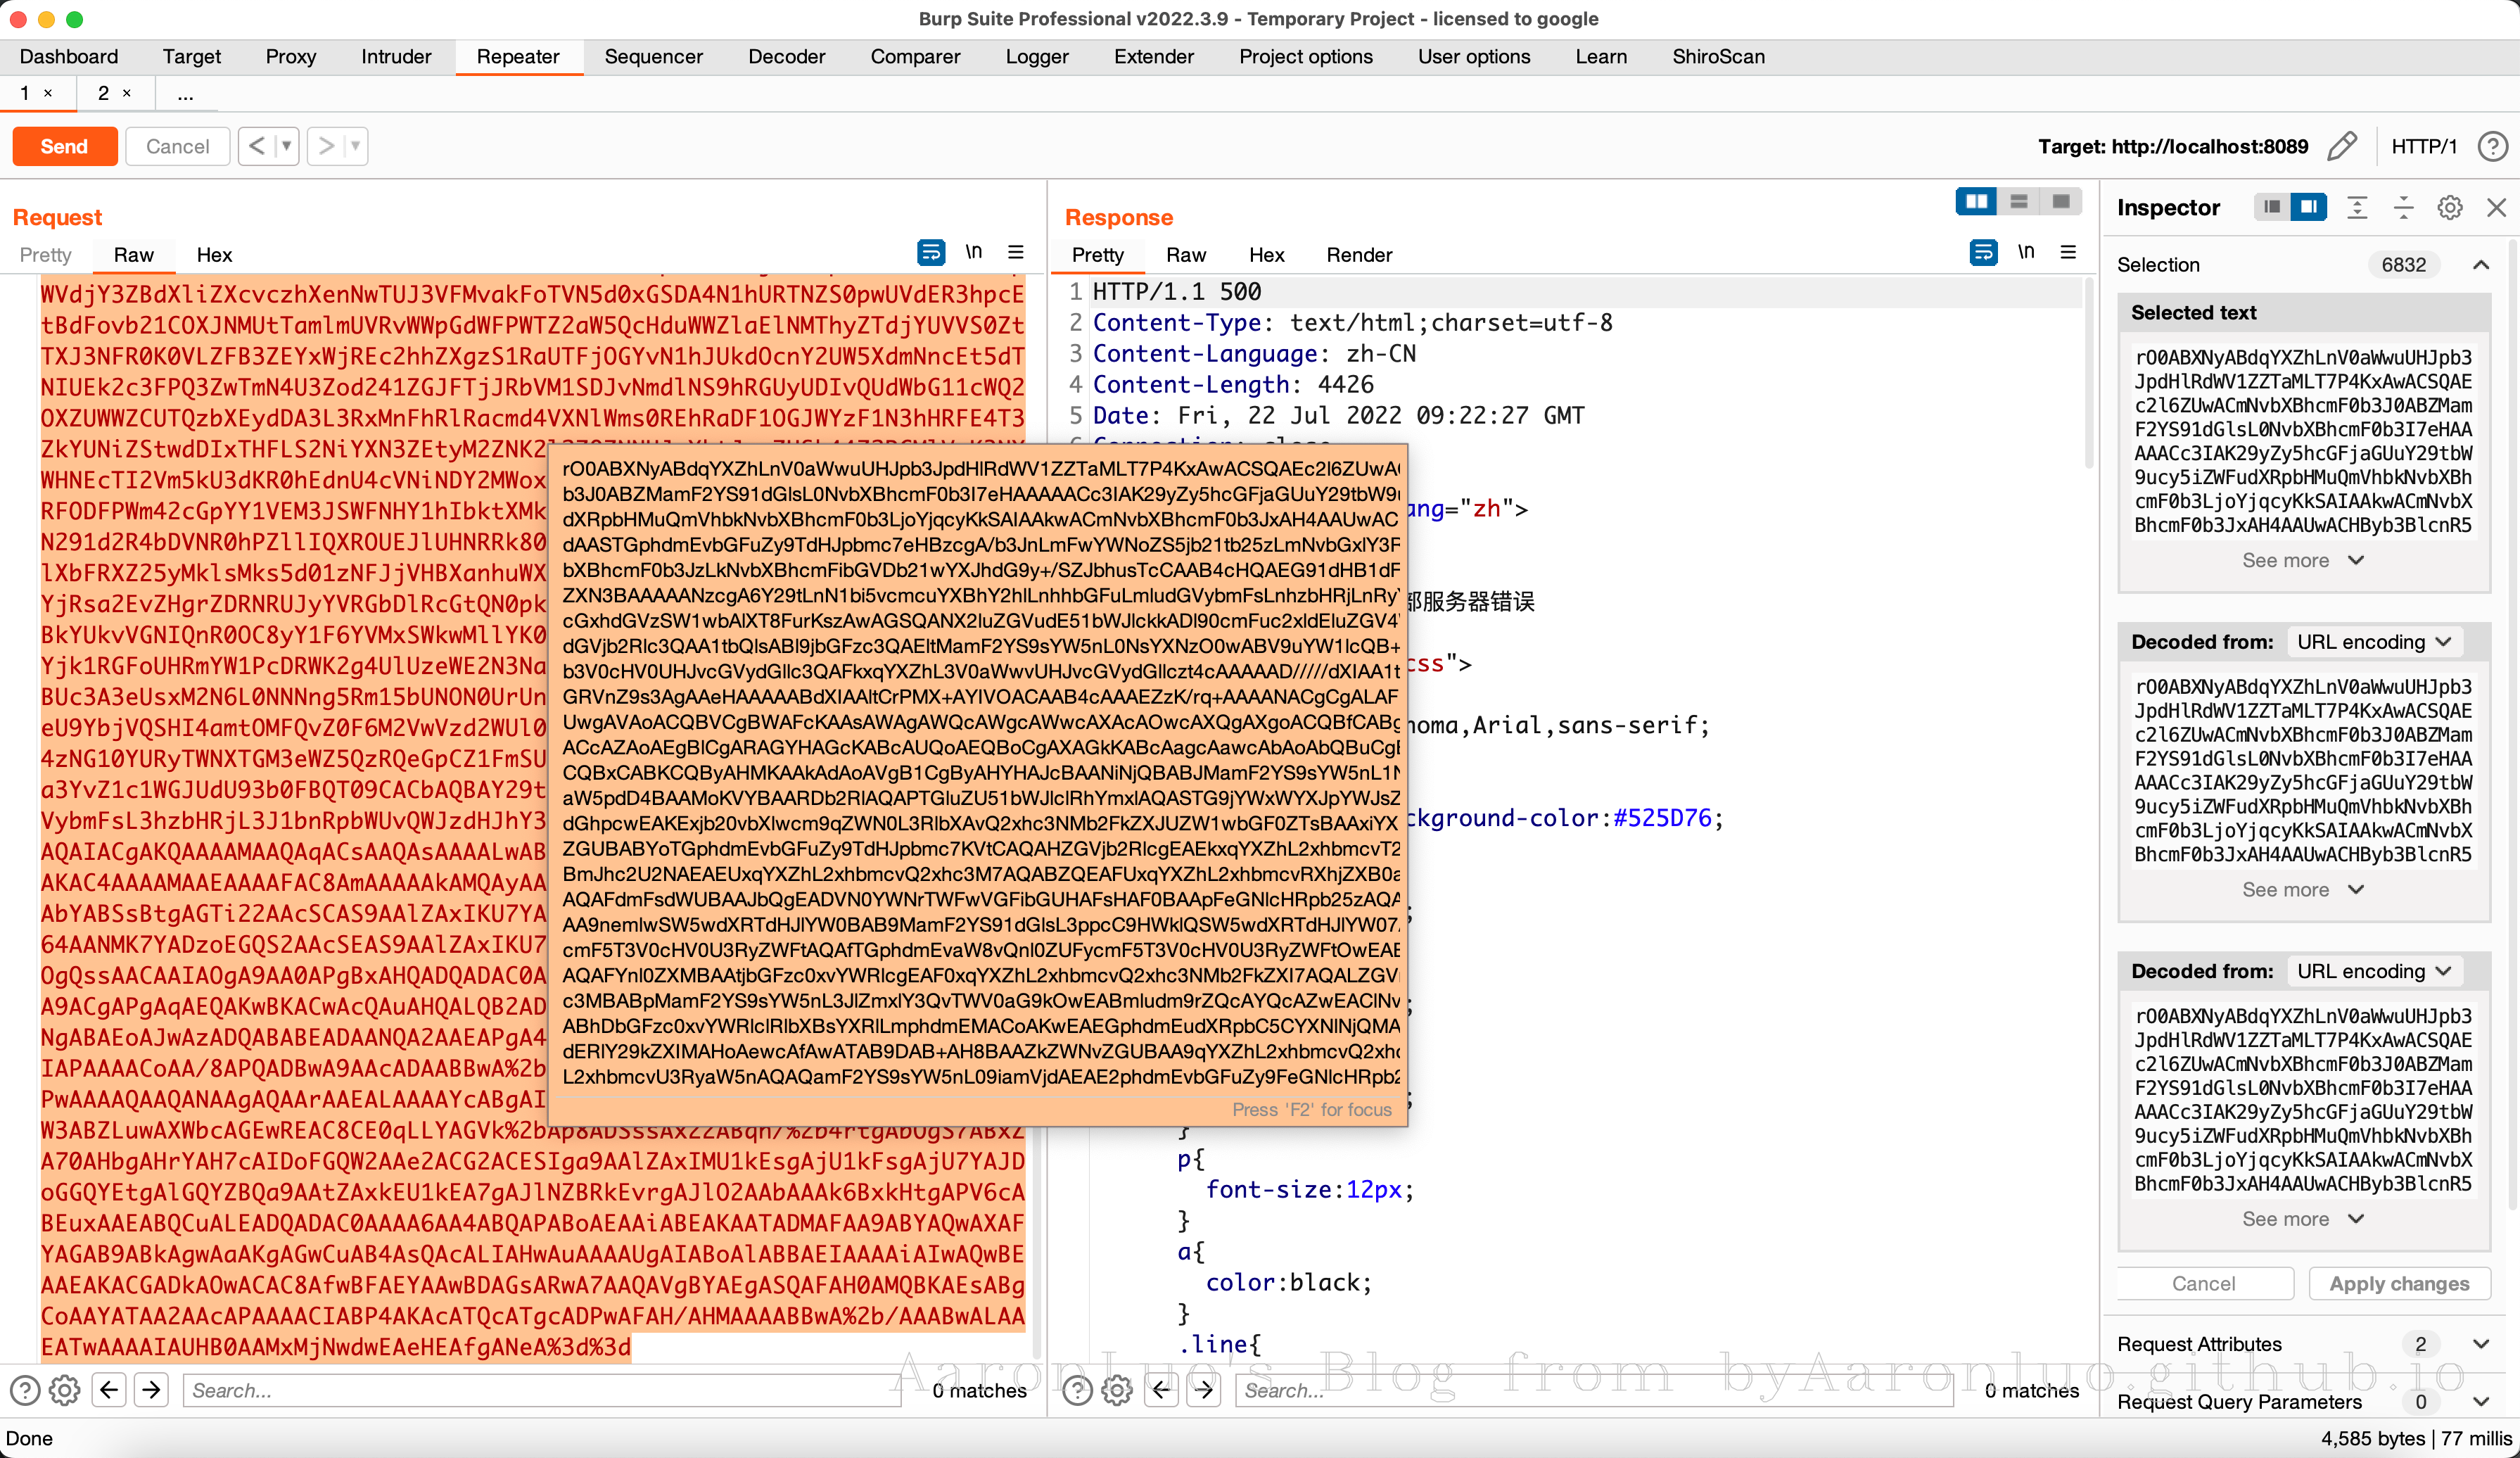Collapse all Inspector sections icon
Image resolution: width=2520 pixels, height=1458 pixels.
point(2403,207)
